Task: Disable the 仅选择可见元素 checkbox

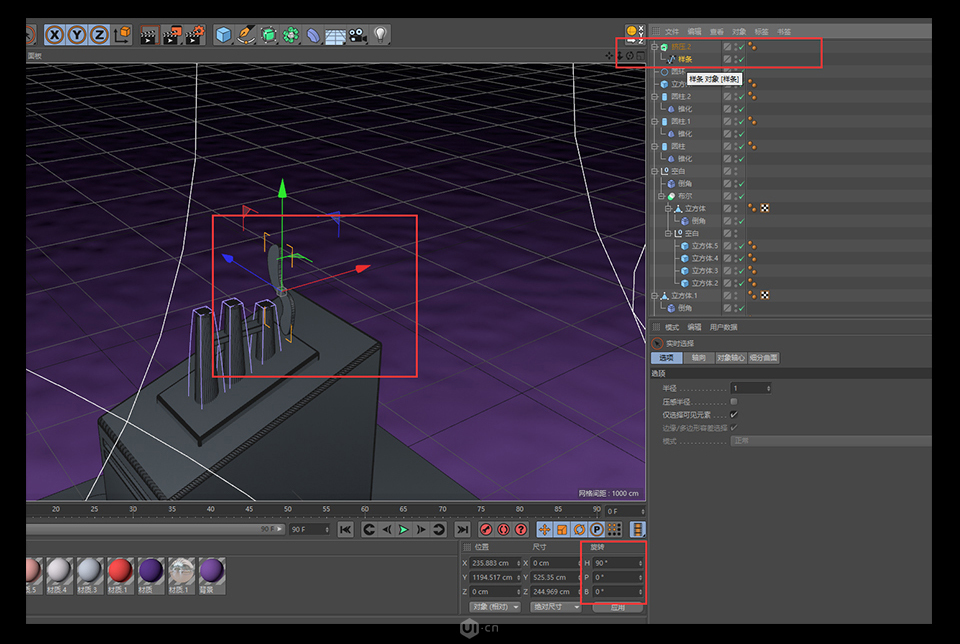Action: tap(733, 413)
